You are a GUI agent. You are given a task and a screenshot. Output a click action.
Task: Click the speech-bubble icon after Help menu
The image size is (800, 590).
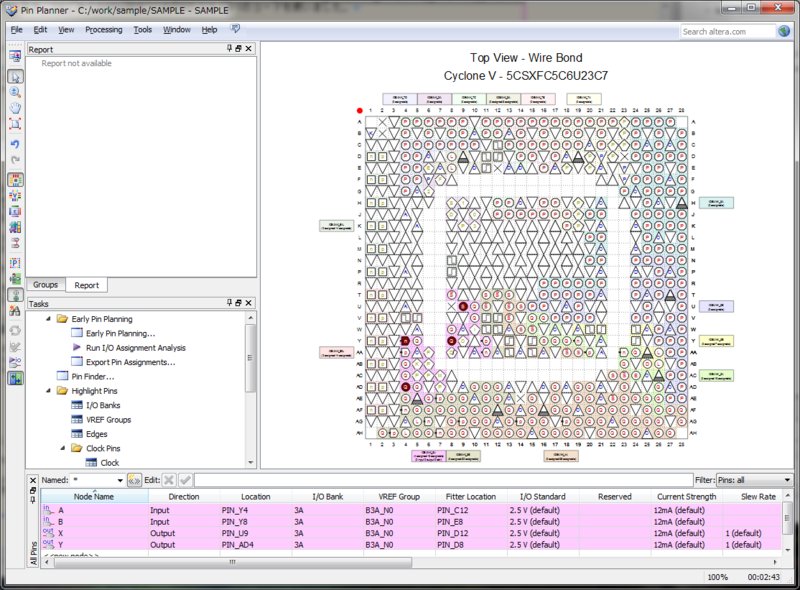(235, 29)
